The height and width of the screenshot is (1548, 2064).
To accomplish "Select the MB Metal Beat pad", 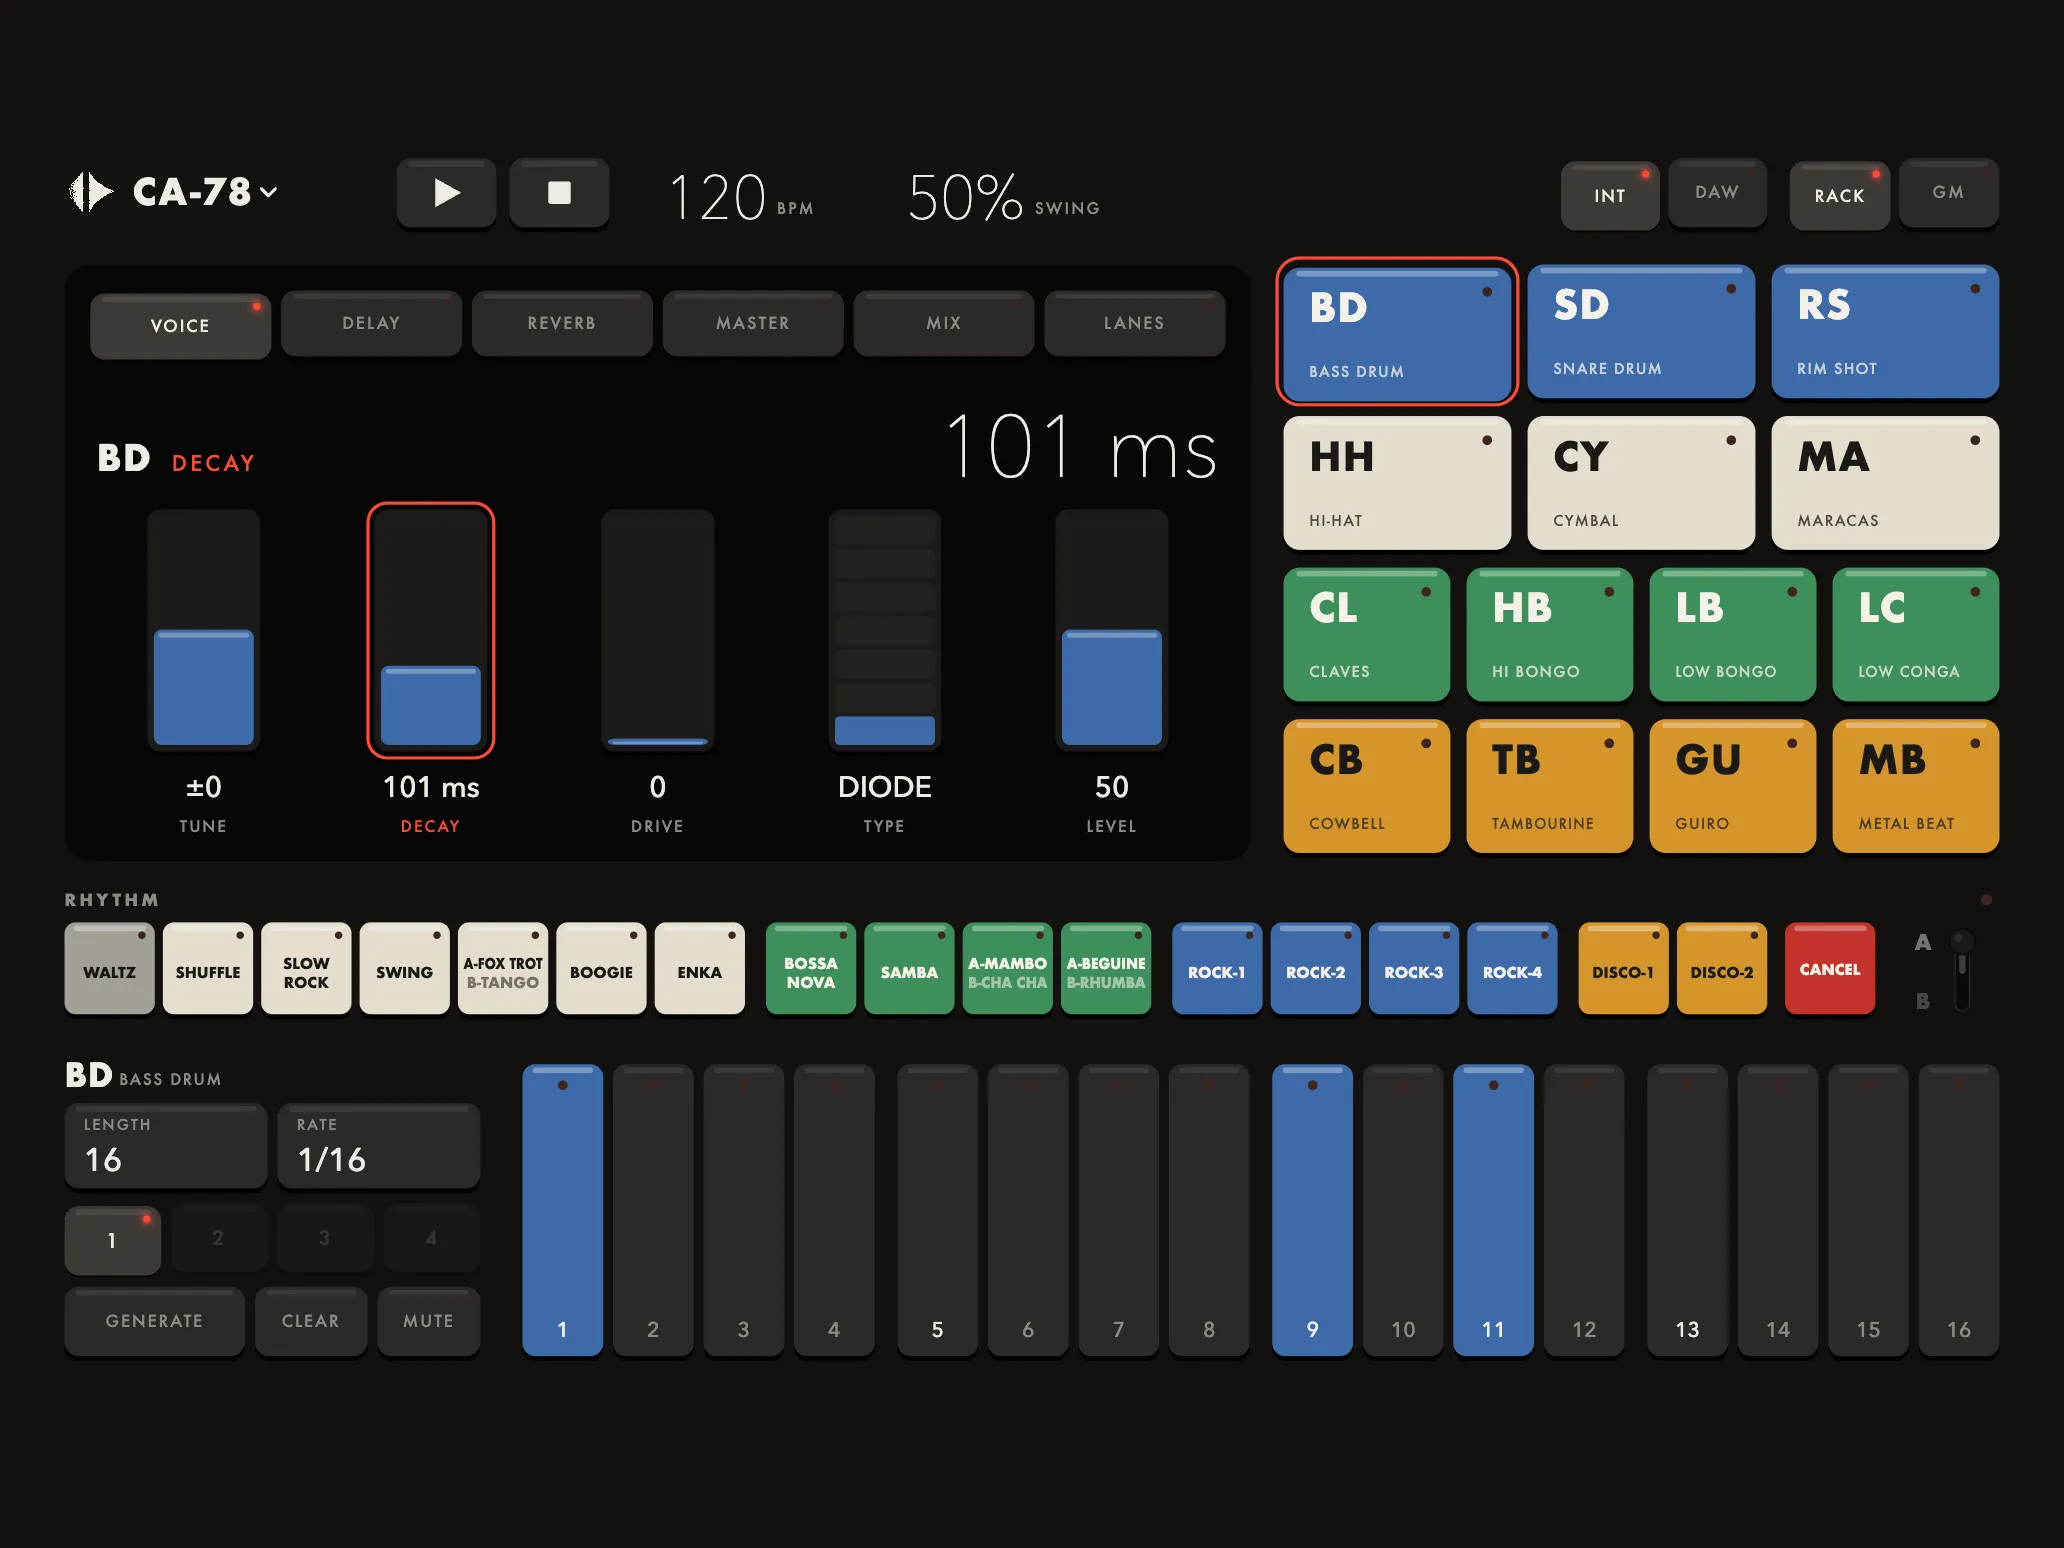I will click(1915, 787).
